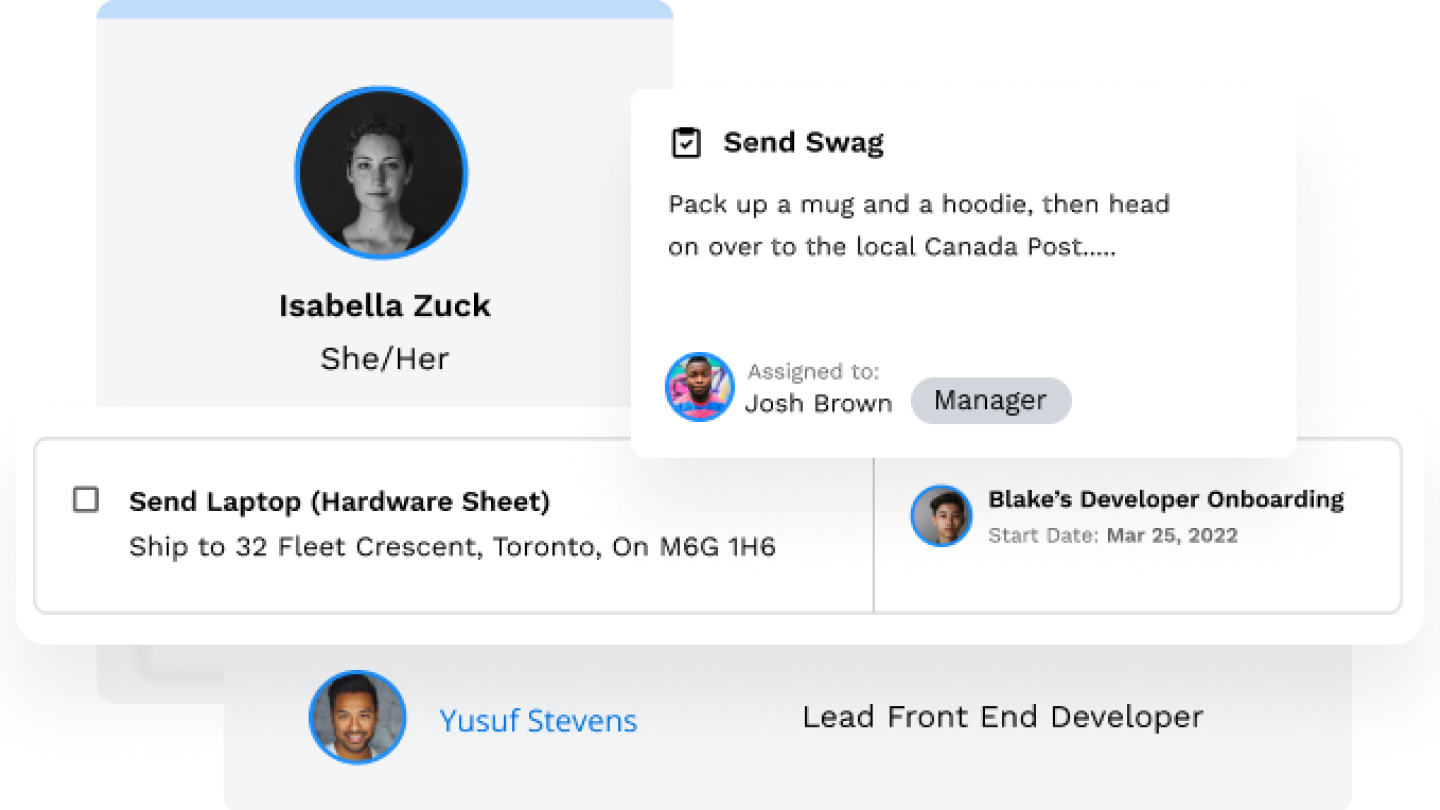Click the She/Her pronouns label

385,358
